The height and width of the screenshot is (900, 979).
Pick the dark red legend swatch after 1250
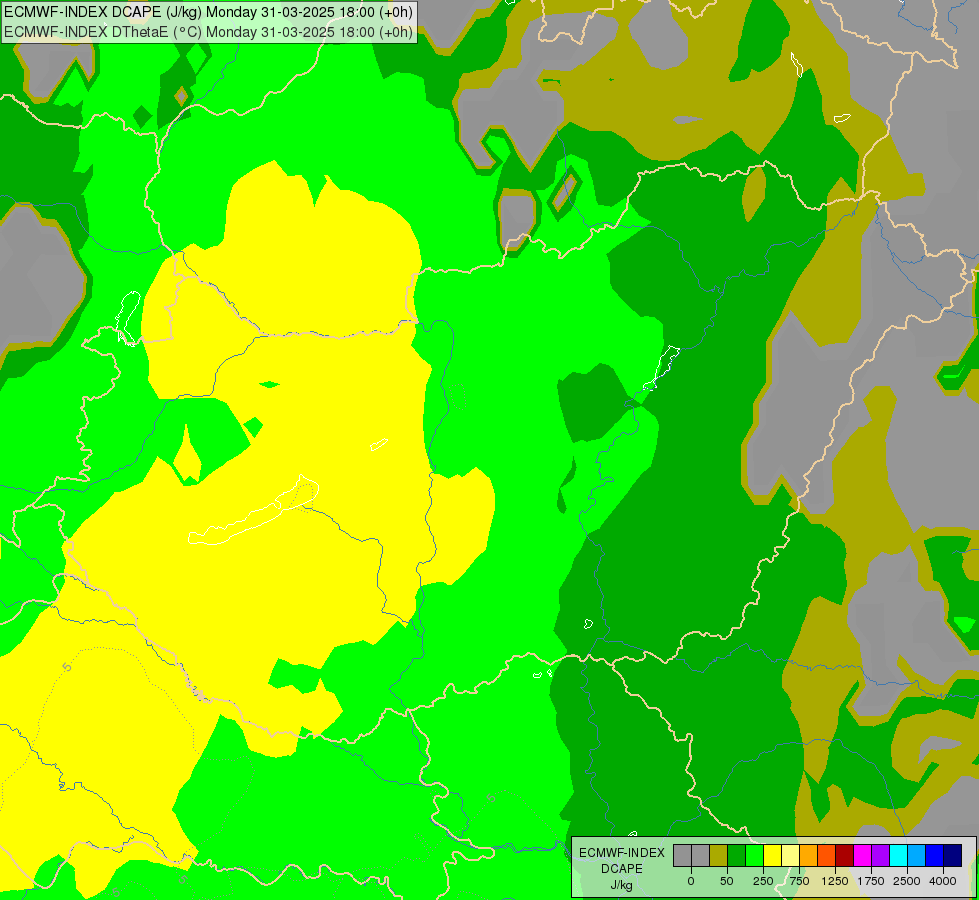(845, 856)
